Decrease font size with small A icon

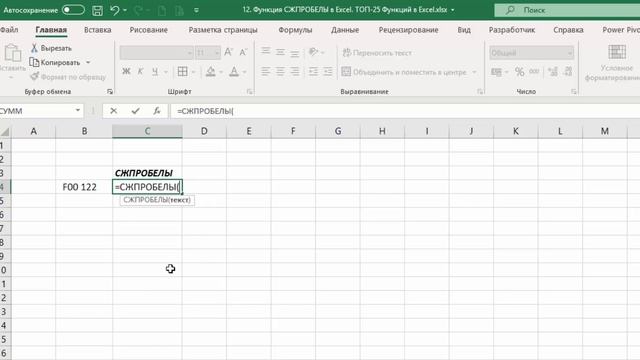[x=243, y=52]
